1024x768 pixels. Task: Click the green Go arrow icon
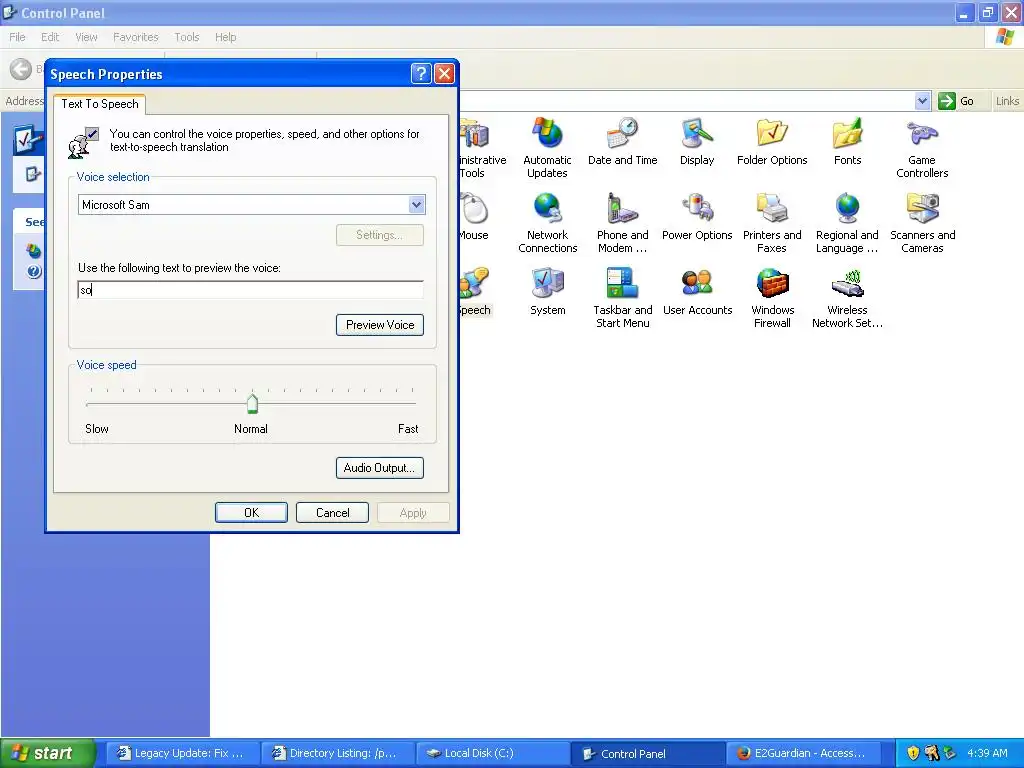(946, 101)
